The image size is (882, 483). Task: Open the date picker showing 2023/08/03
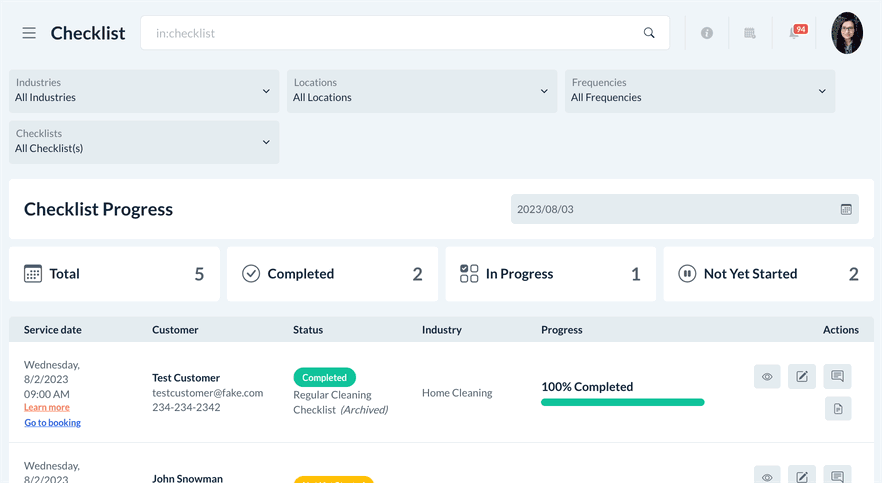pos(684,209)
